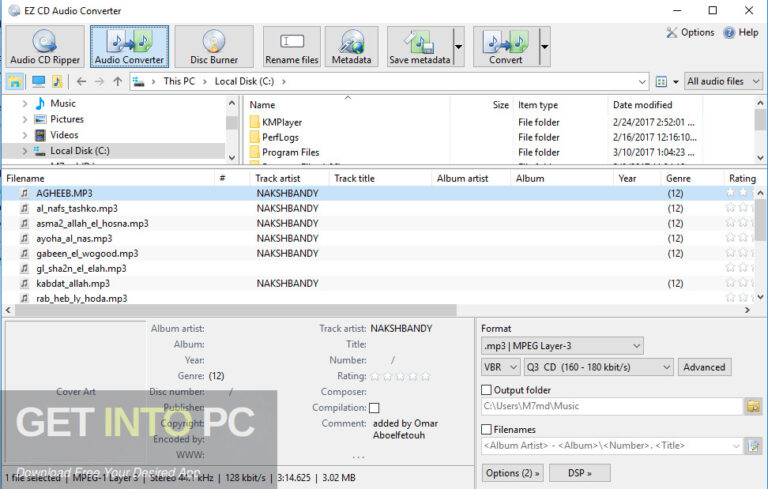
Task: Enable the Filenames checkbox
Action: point(486,429)
